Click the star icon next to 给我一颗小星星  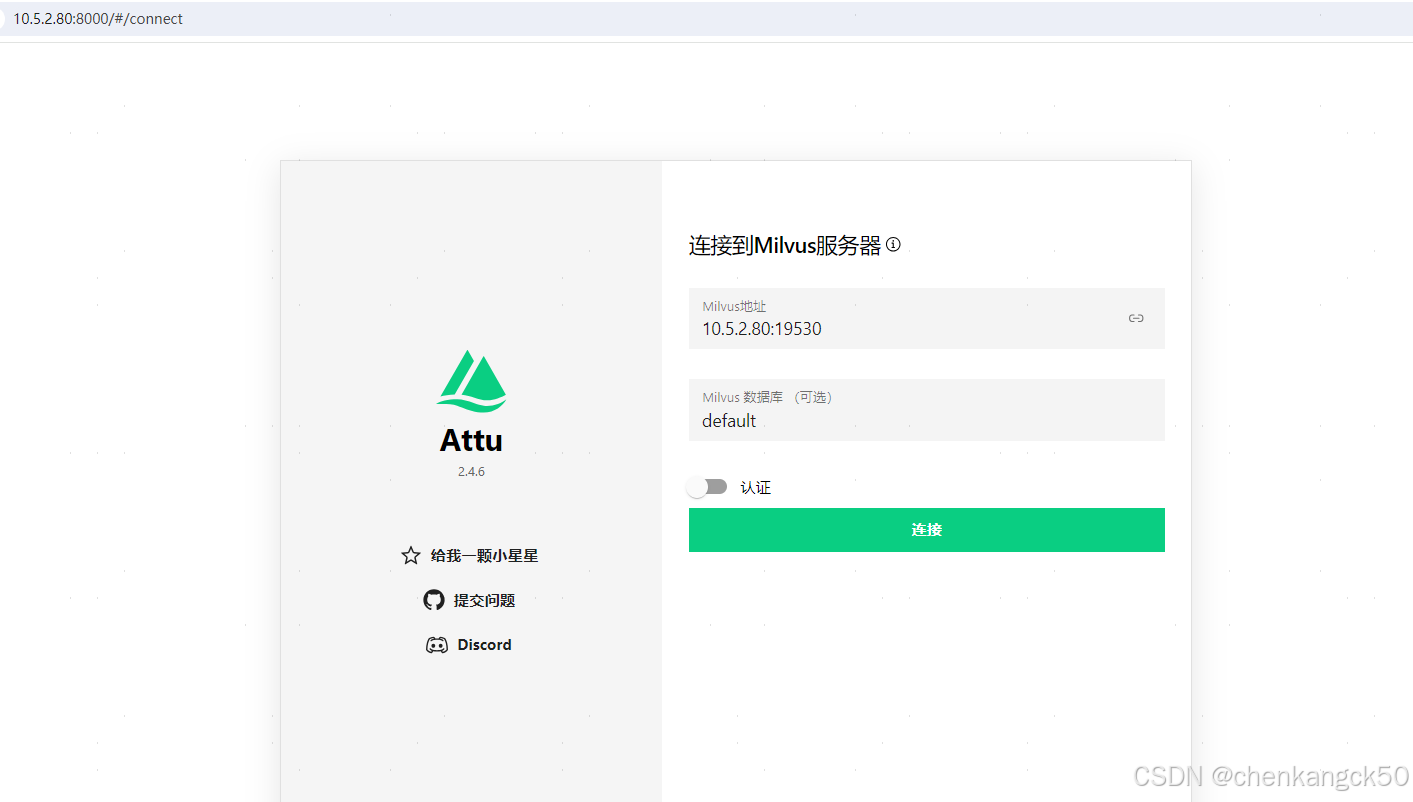(411, 555)
